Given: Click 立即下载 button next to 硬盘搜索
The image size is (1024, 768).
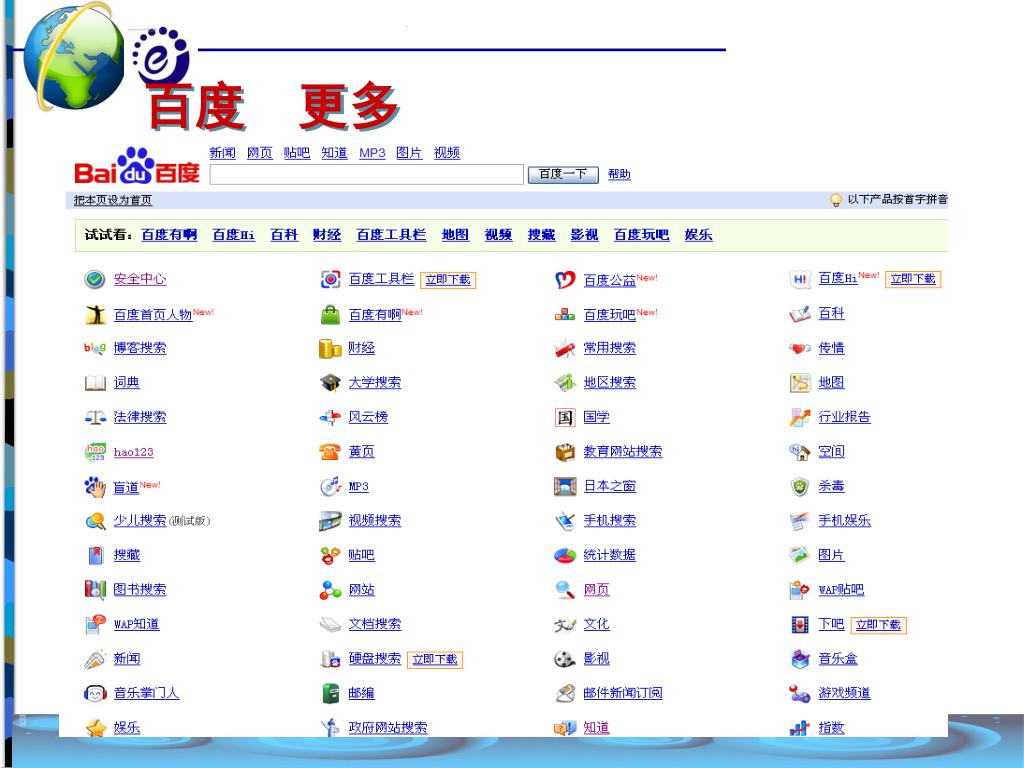Looking at the screenshot, I should tap(435, 660).
